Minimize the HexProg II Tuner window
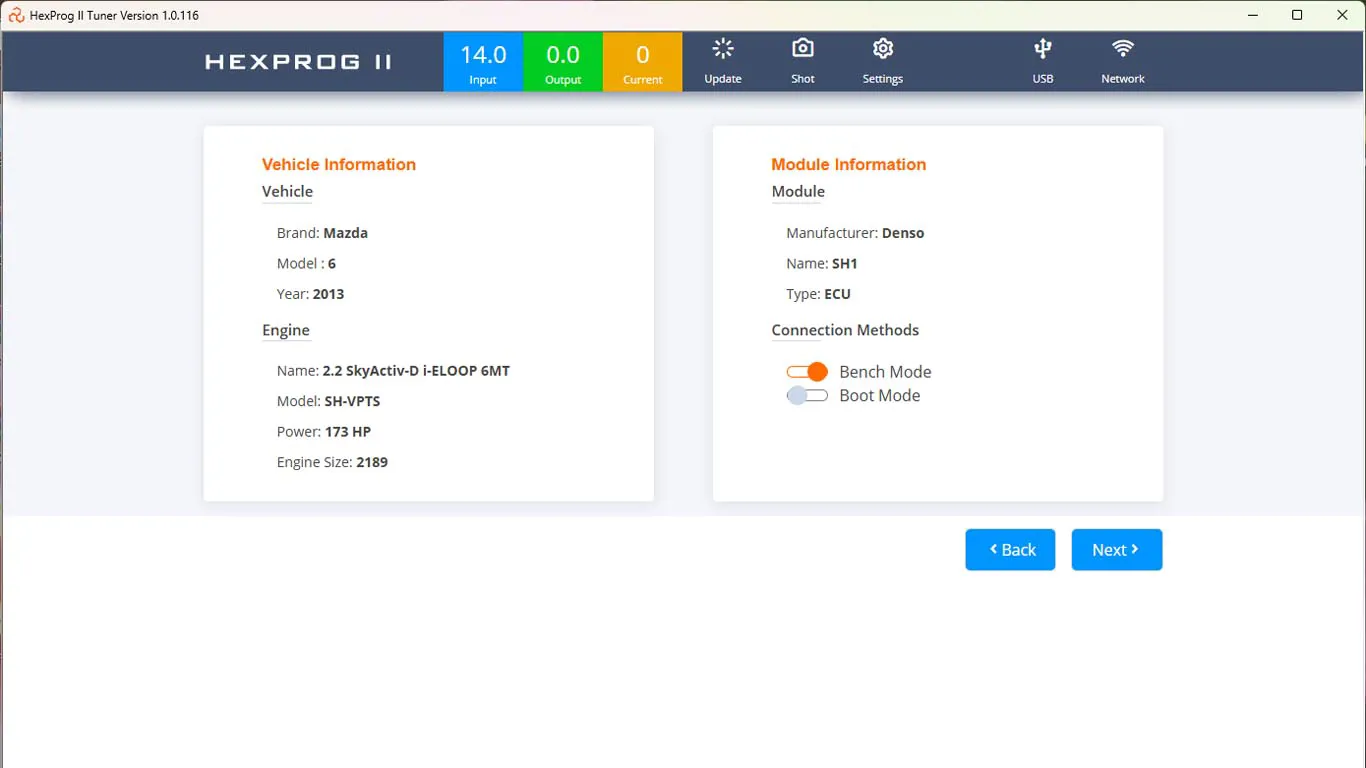Screen dimensions: 1366x768 (1252, 15)
